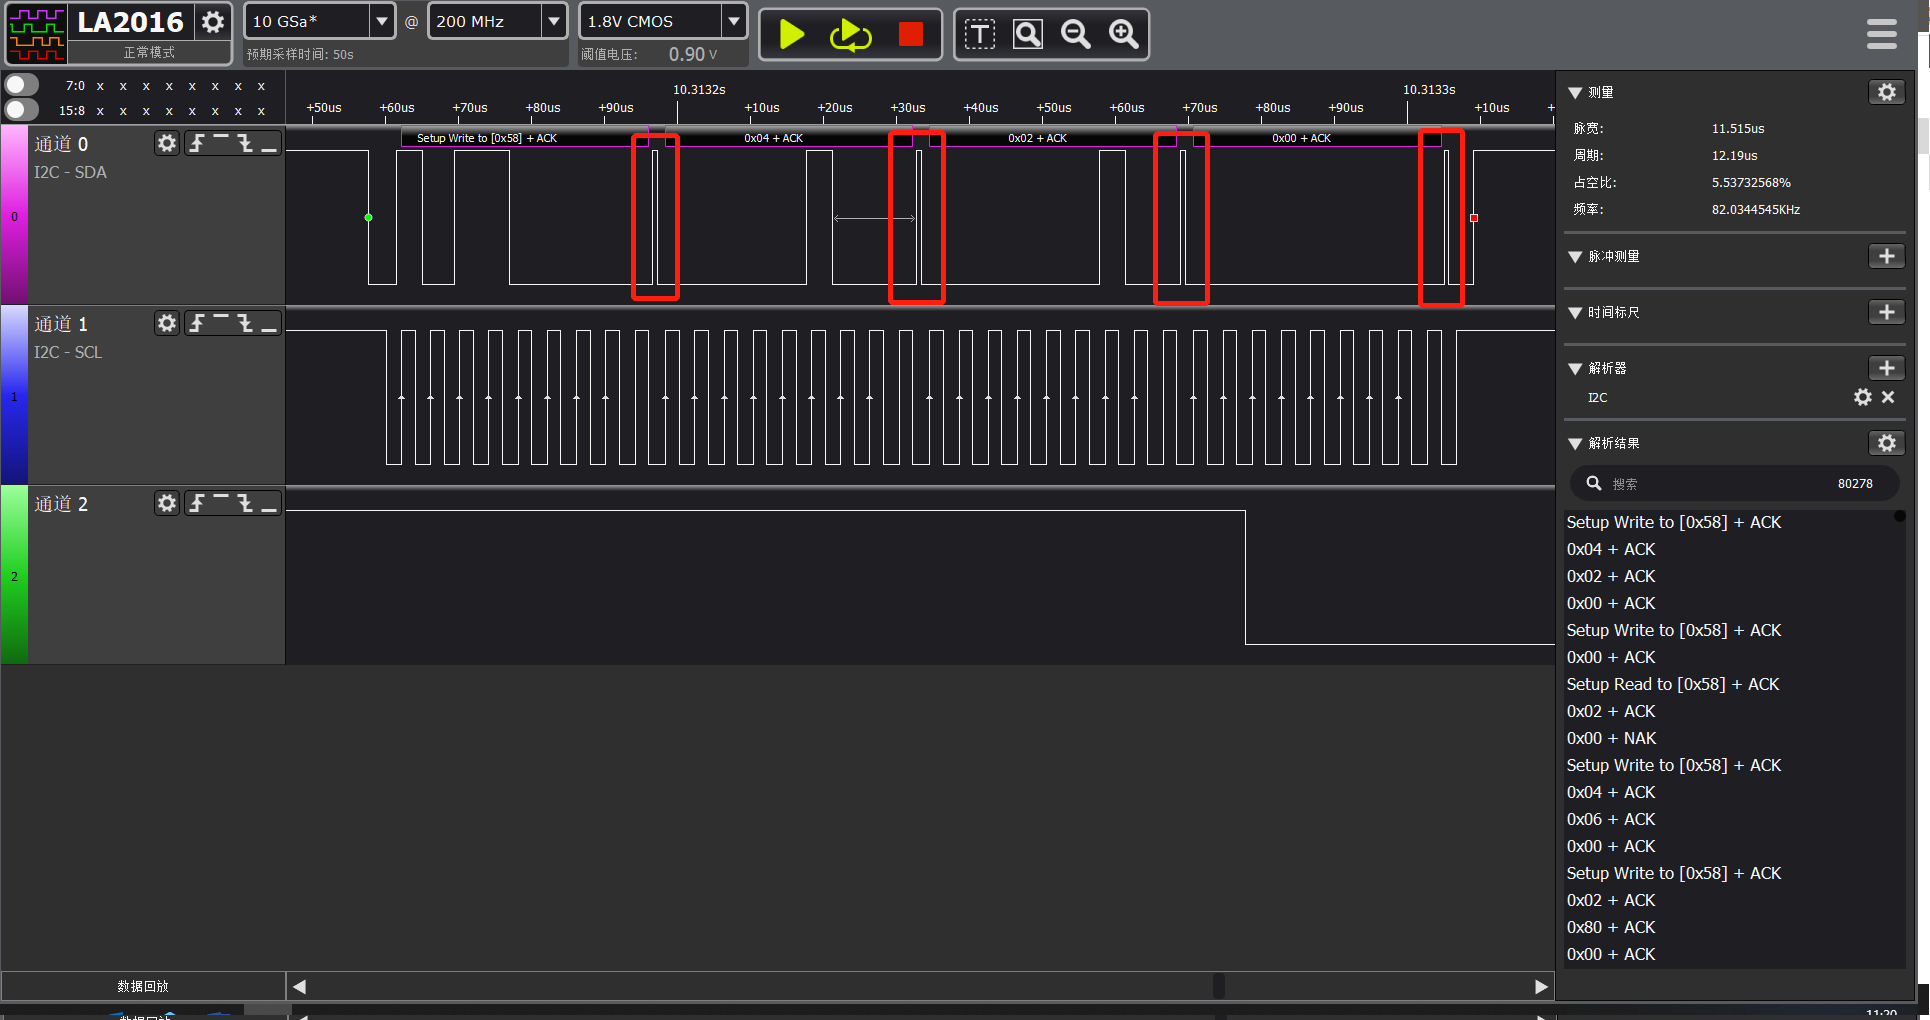Click the threshold voltage value 0.90 V

693,54
